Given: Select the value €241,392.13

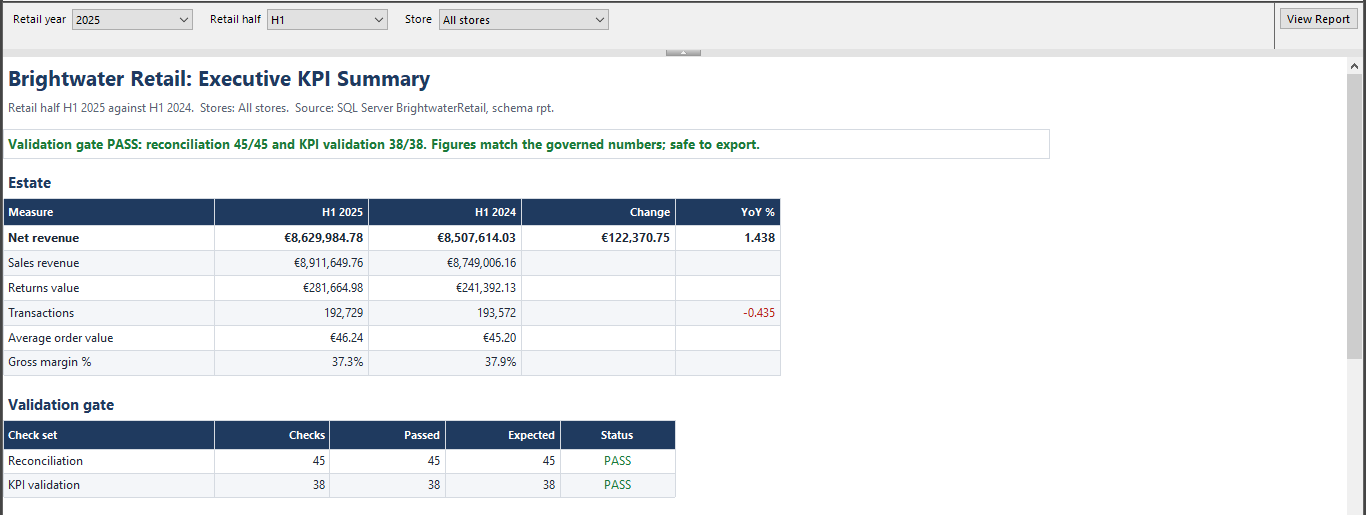Looking at the screenshot, I should tap(487, 288).
